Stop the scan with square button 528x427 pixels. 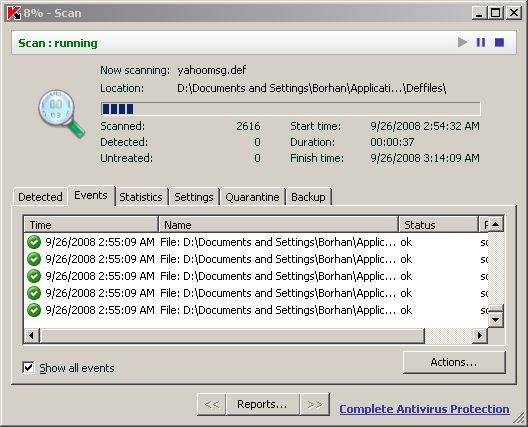(499, 42)
